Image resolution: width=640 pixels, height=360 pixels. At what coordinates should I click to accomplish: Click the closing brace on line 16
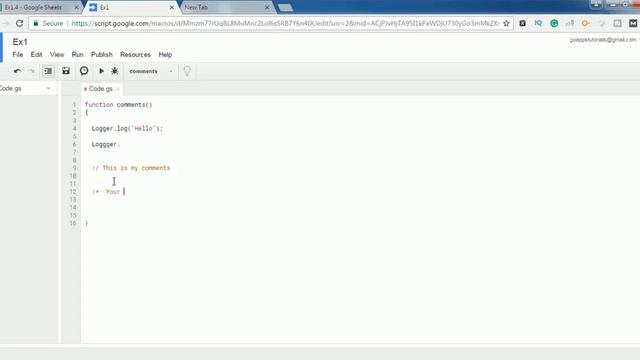pyautogui.click(x=87, y=223)
